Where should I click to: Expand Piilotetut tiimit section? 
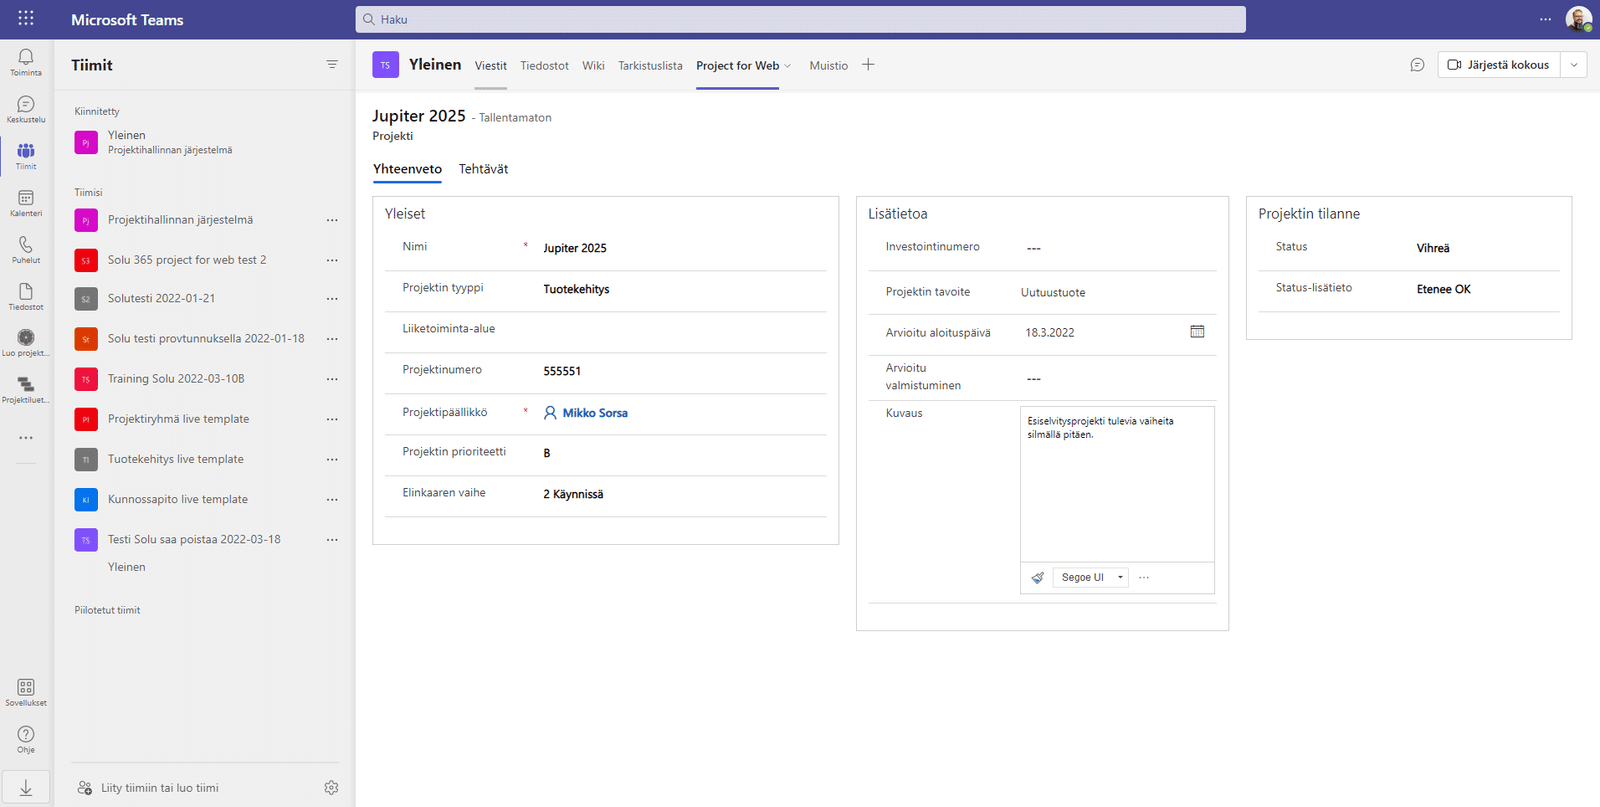[x=107, y=610]
